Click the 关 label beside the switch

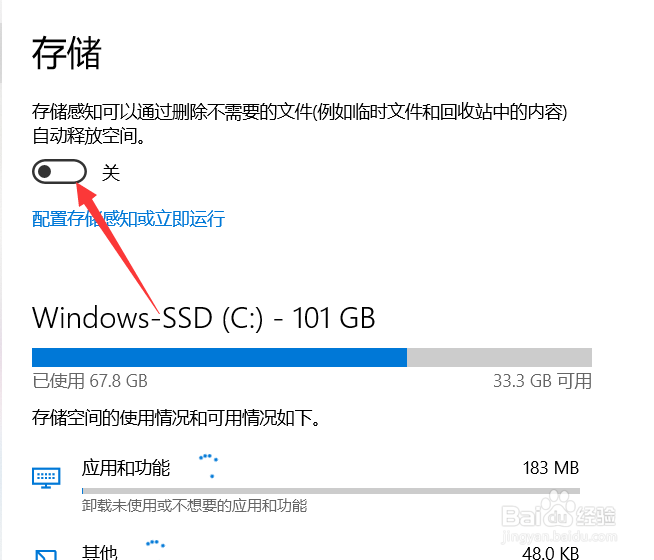tap(111, 173)
